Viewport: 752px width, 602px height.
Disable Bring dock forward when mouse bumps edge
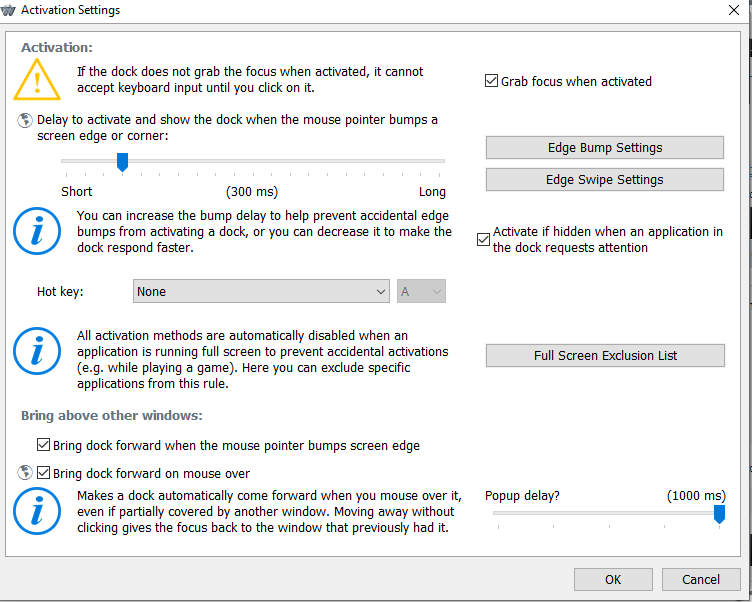pyautogui.click(x=43, y=445)
